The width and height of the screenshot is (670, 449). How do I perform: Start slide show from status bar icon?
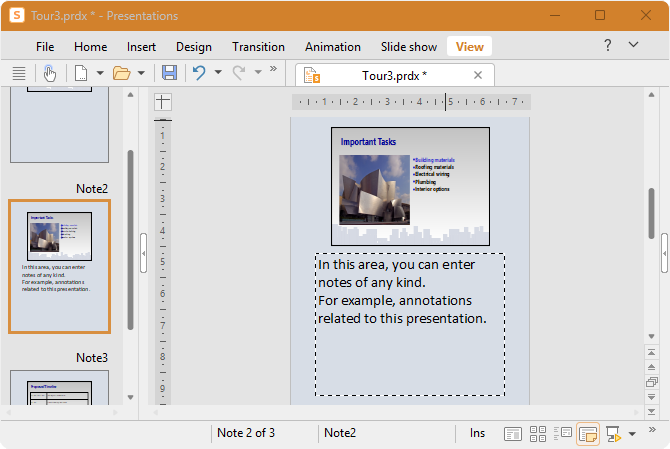[x=613, y=434]
